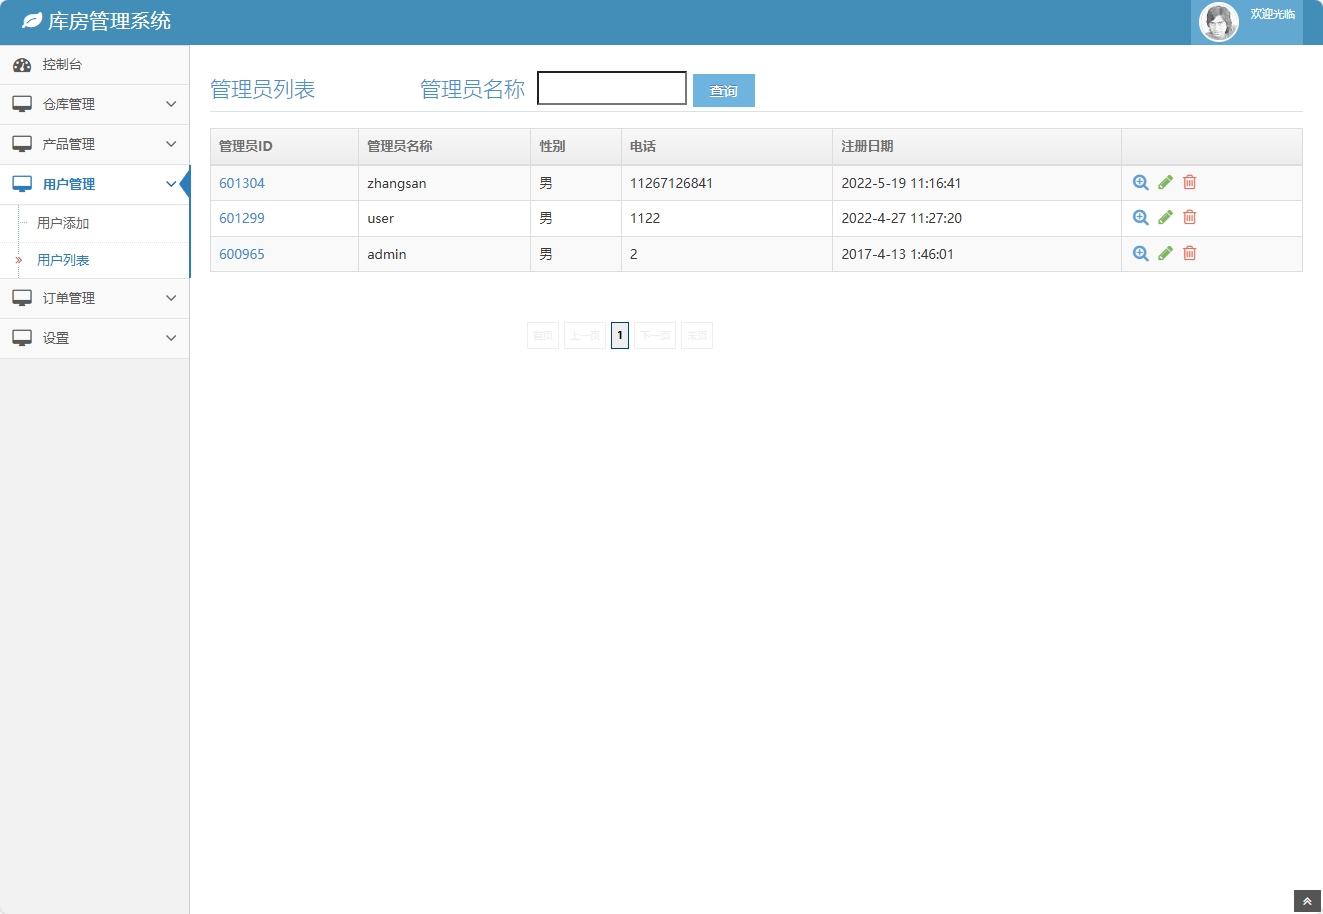
Task: Click the 查询 search button
Action: [723, 90]
